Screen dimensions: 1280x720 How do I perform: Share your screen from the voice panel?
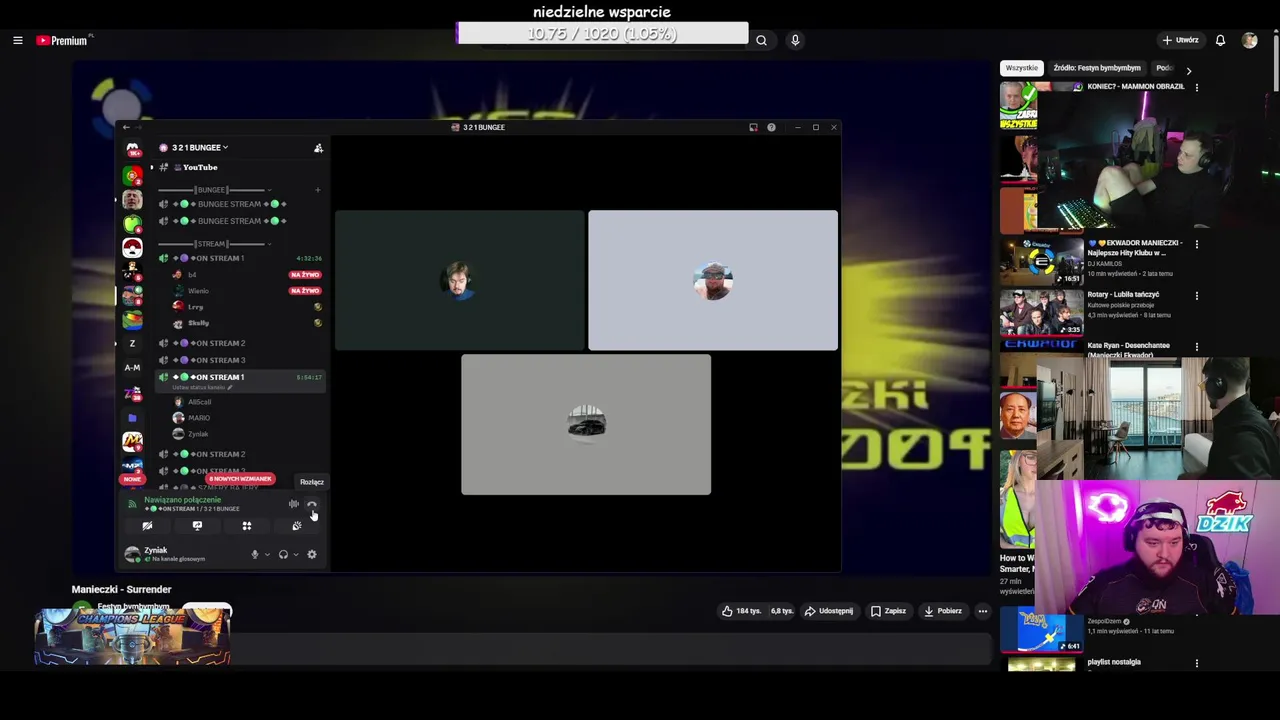click(197, 526)
